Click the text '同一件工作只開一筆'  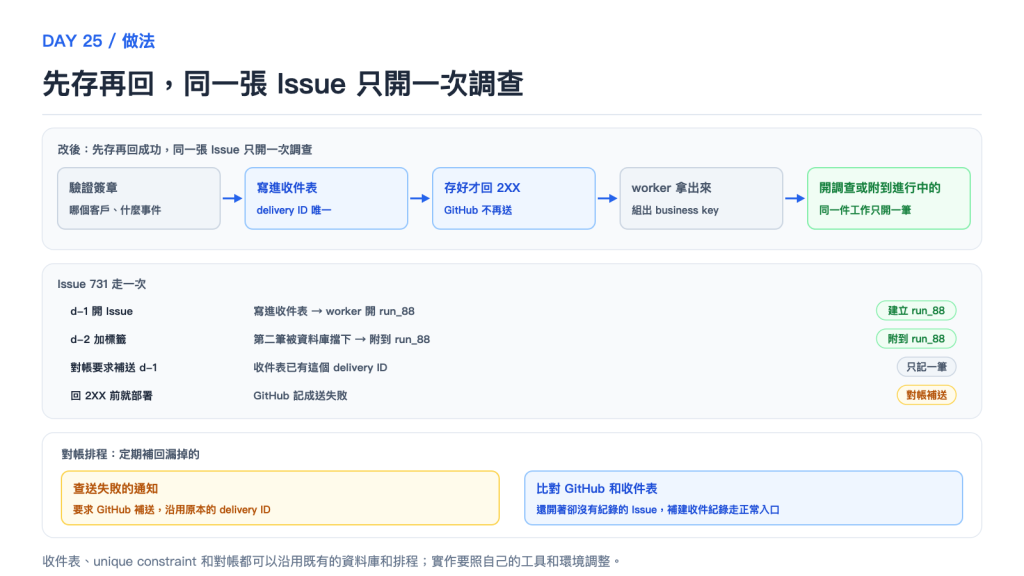coord(865,210)
